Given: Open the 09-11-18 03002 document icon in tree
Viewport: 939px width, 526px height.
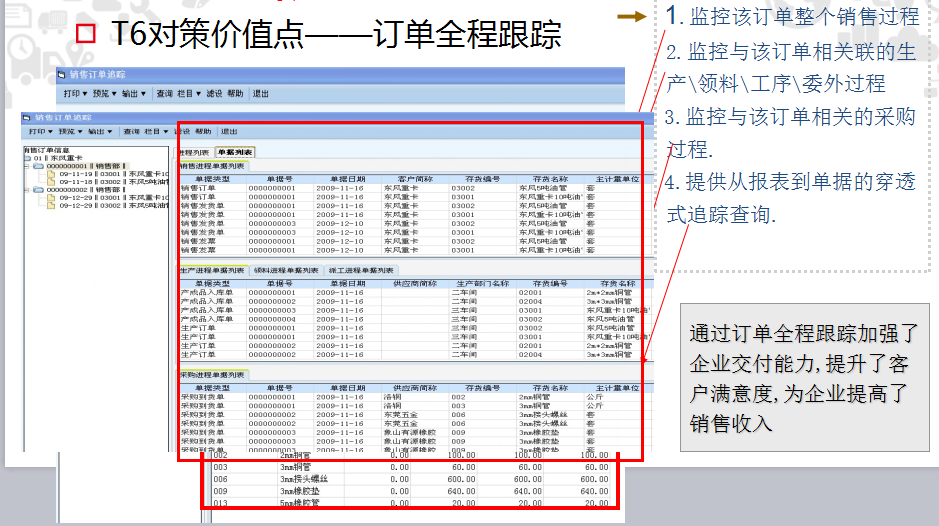Looking at the screenshot, I should click(x=51, y=182).
